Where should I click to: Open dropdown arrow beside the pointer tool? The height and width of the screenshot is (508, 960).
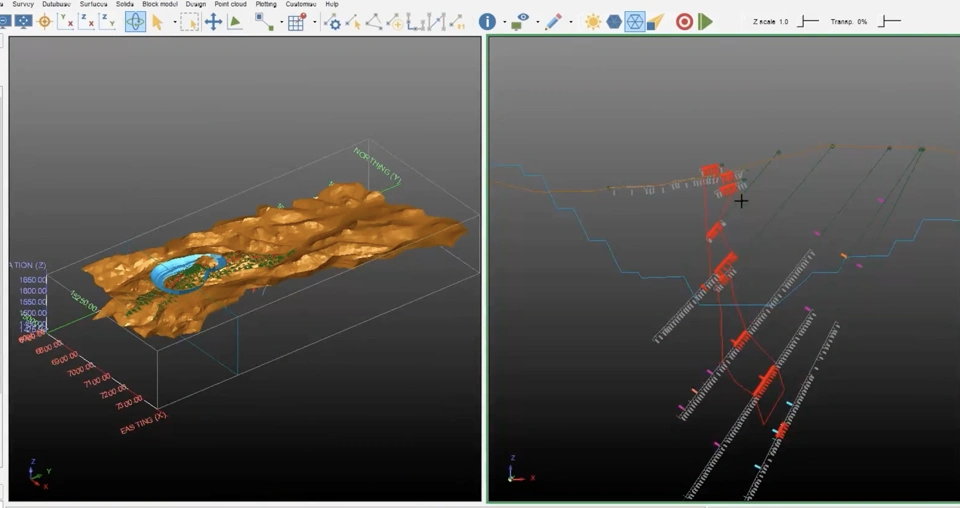coord(174,22)
